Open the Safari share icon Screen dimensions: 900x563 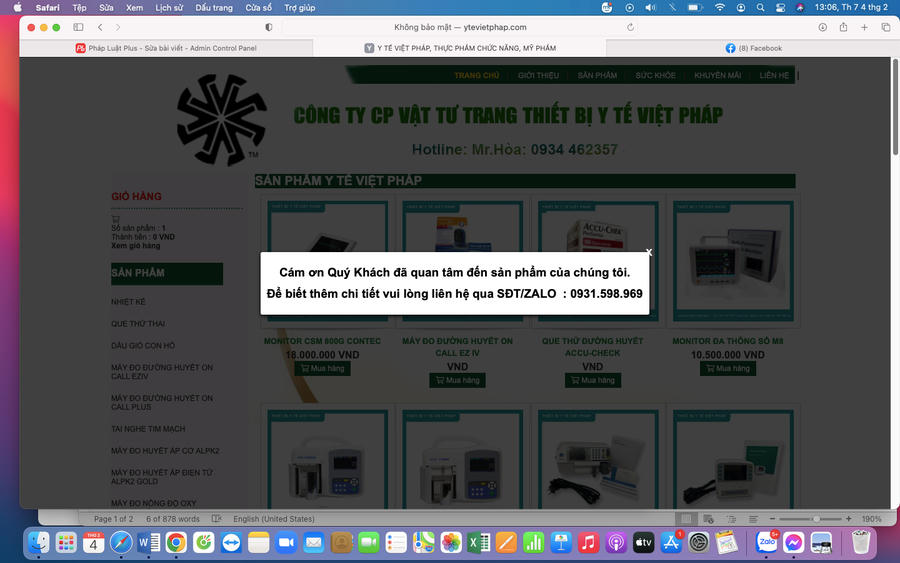click(x=843, y=27)
